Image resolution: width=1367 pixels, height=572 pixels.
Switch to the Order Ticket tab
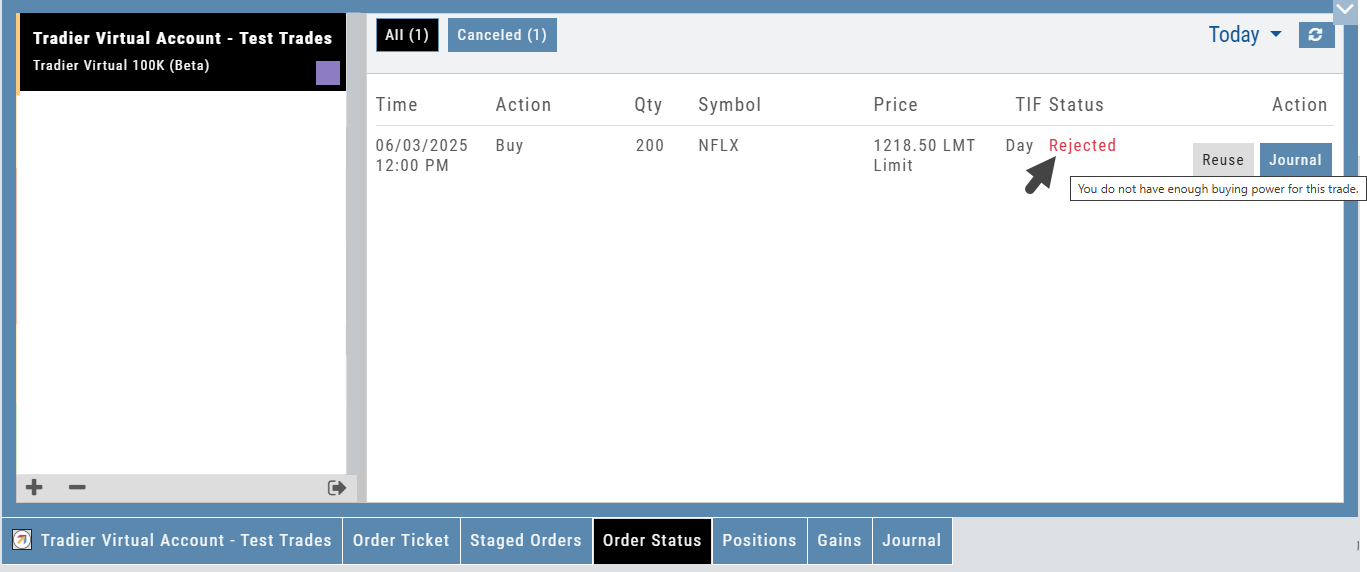tap(401, 540)
